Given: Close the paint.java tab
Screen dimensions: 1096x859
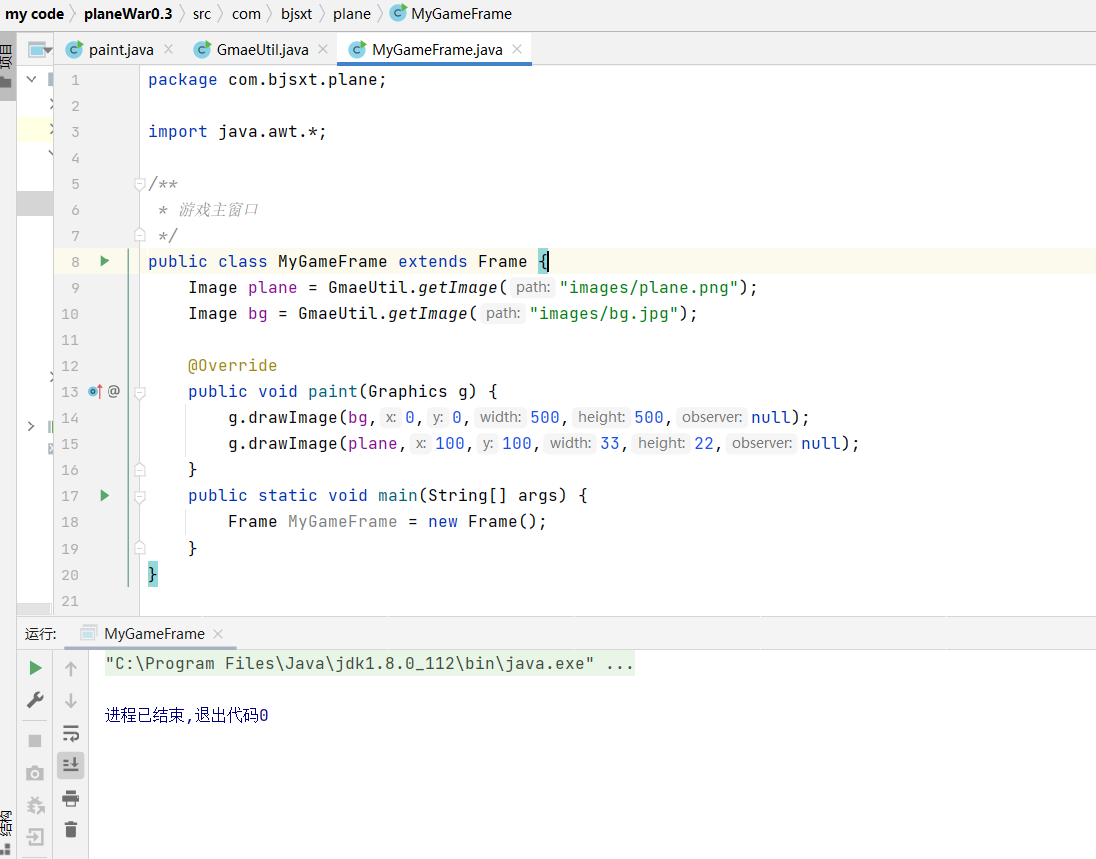Looking at the screenshot, I should coord(168,49).
